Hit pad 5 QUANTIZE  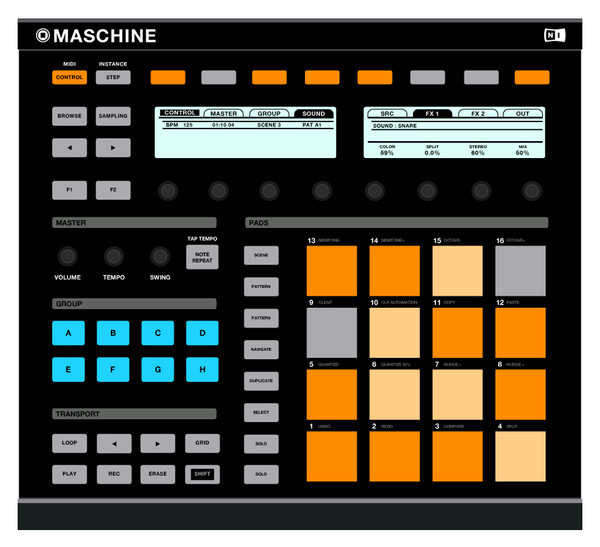coord(332,395)
